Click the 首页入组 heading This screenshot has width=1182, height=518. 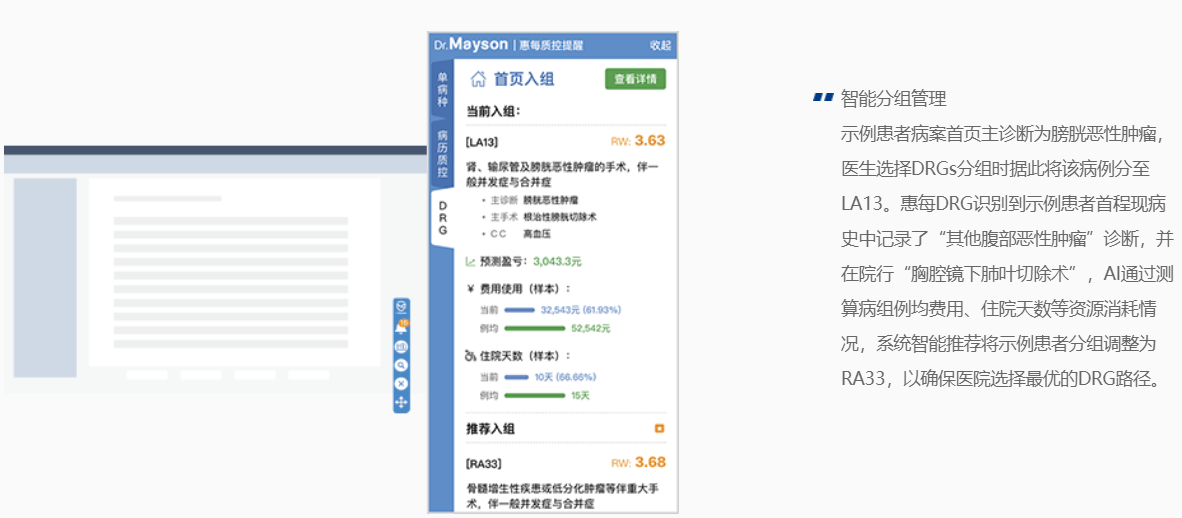524,79
